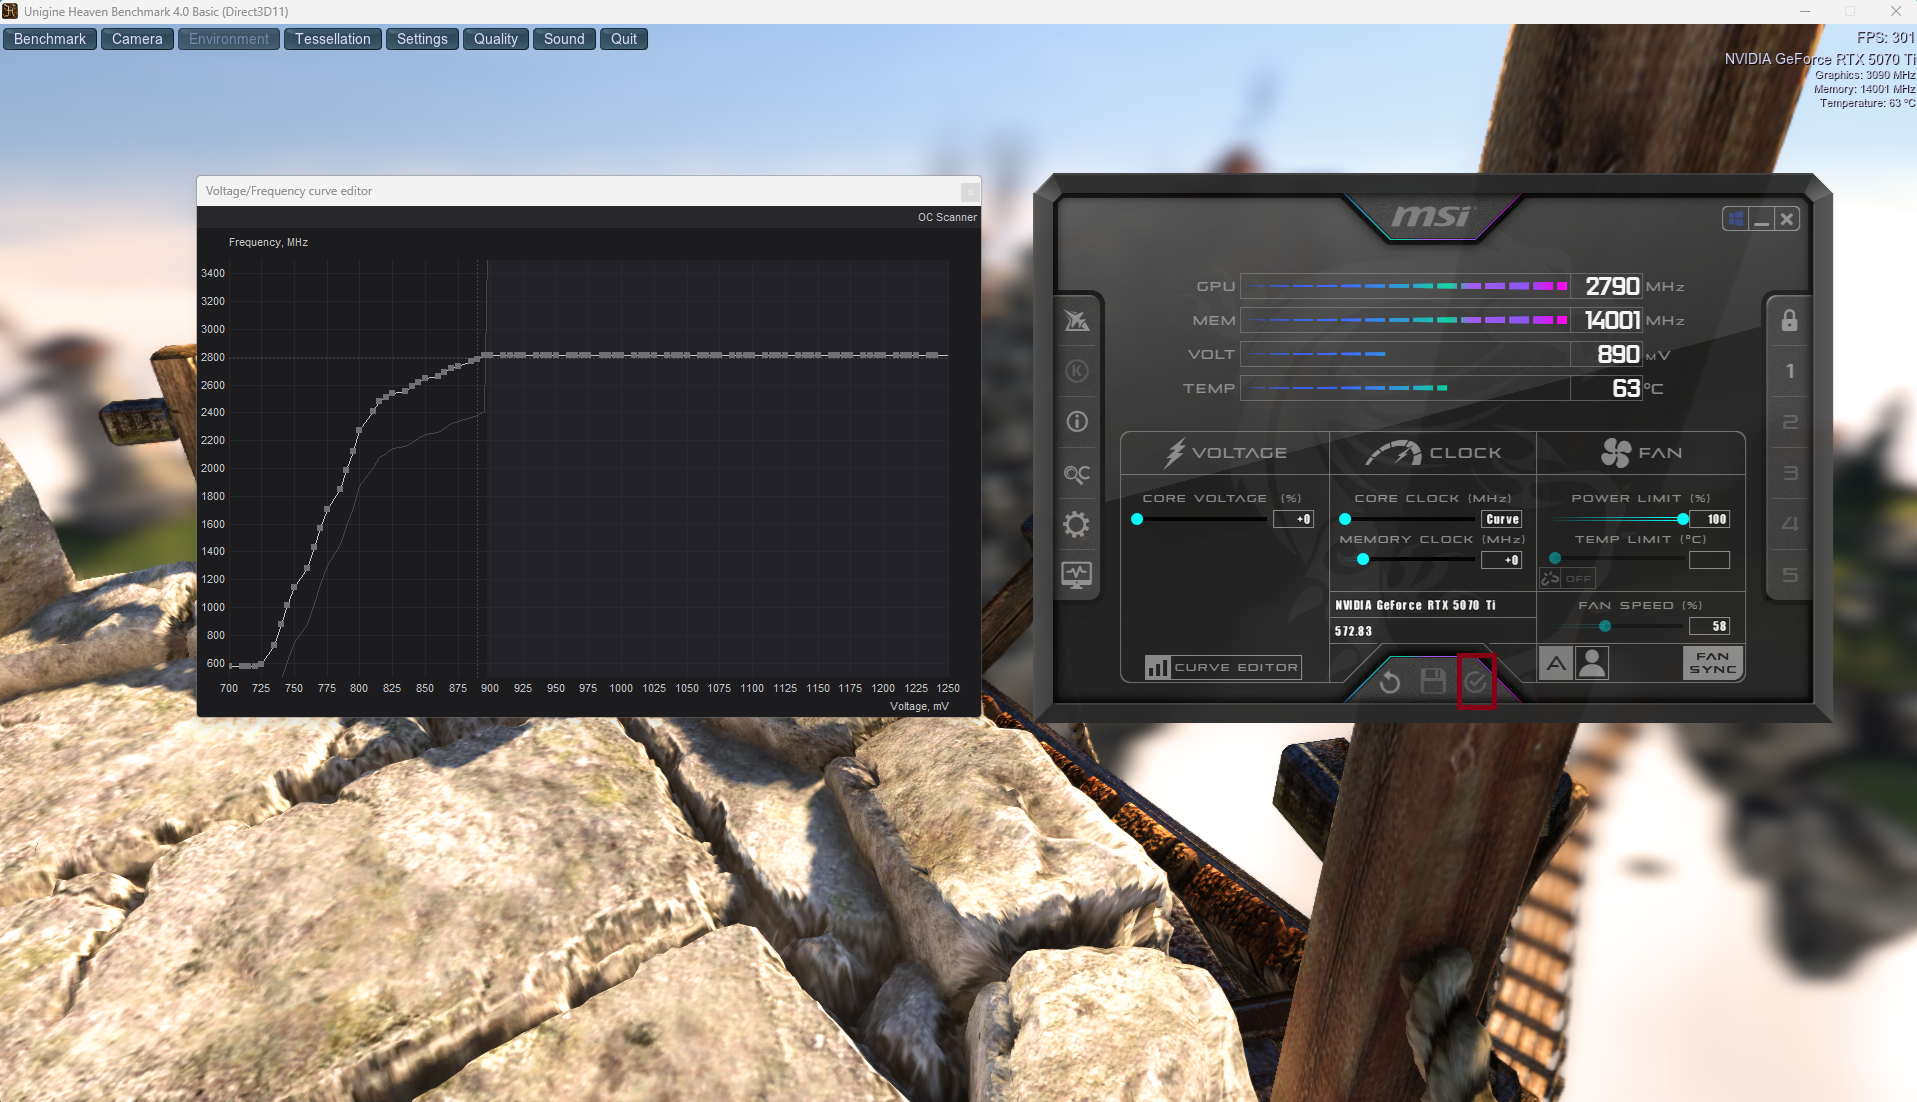This screenshot has width=1917, height=1102.
Task: Launch Kombustor with the K icon
Action: pyautogui.click(x=1077, y=371)
